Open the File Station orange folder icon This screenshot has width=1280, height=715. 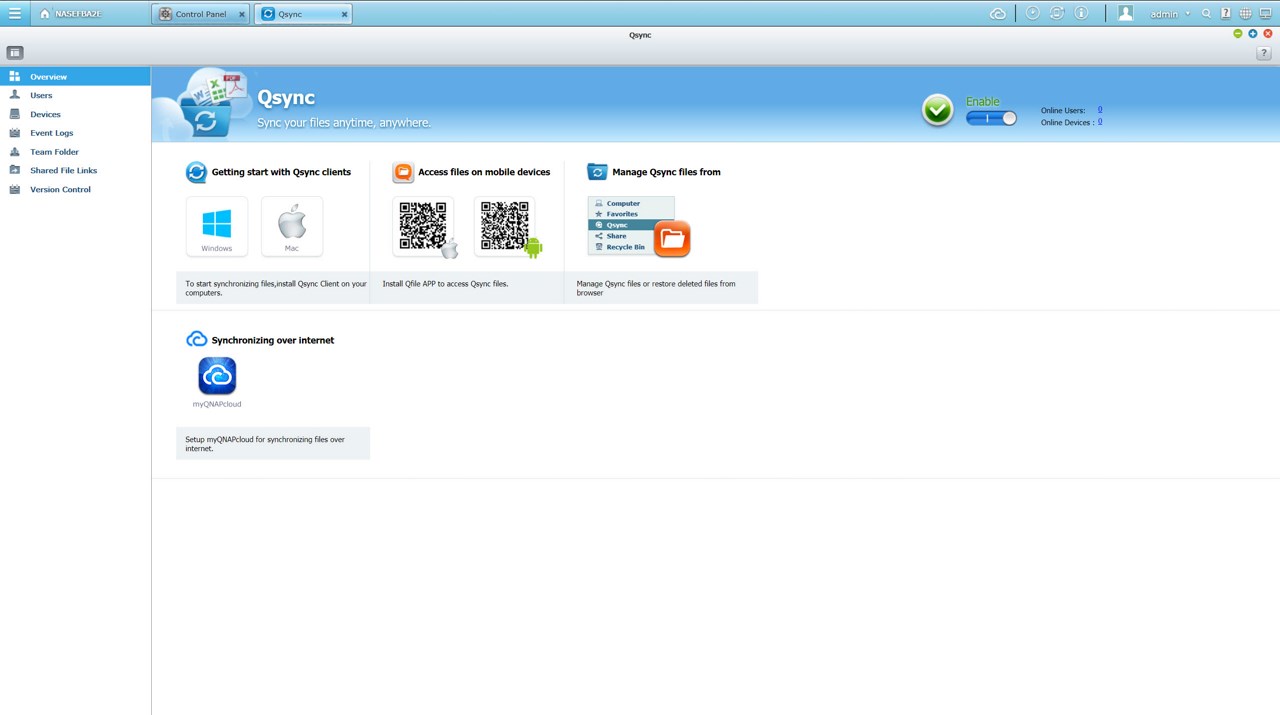[x=672, y=238]
